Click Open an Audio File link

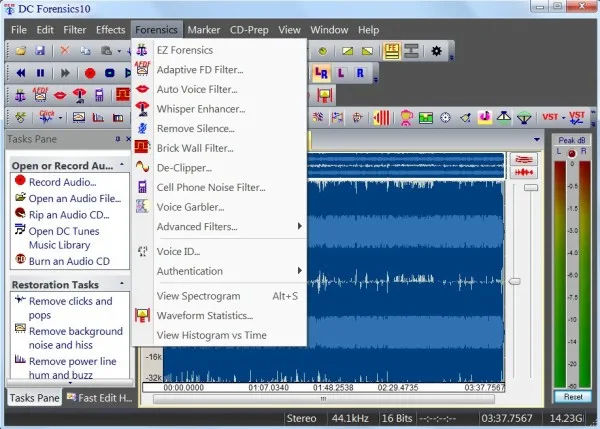(75, 199)
